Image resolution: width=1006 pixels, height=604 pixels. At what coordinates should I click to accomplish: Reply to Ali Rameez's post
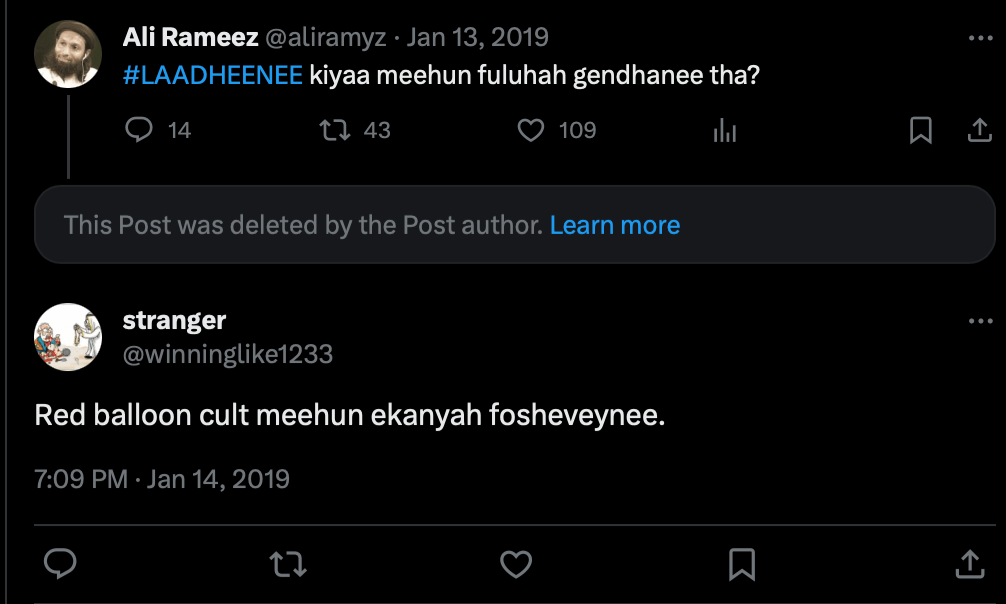140,130
